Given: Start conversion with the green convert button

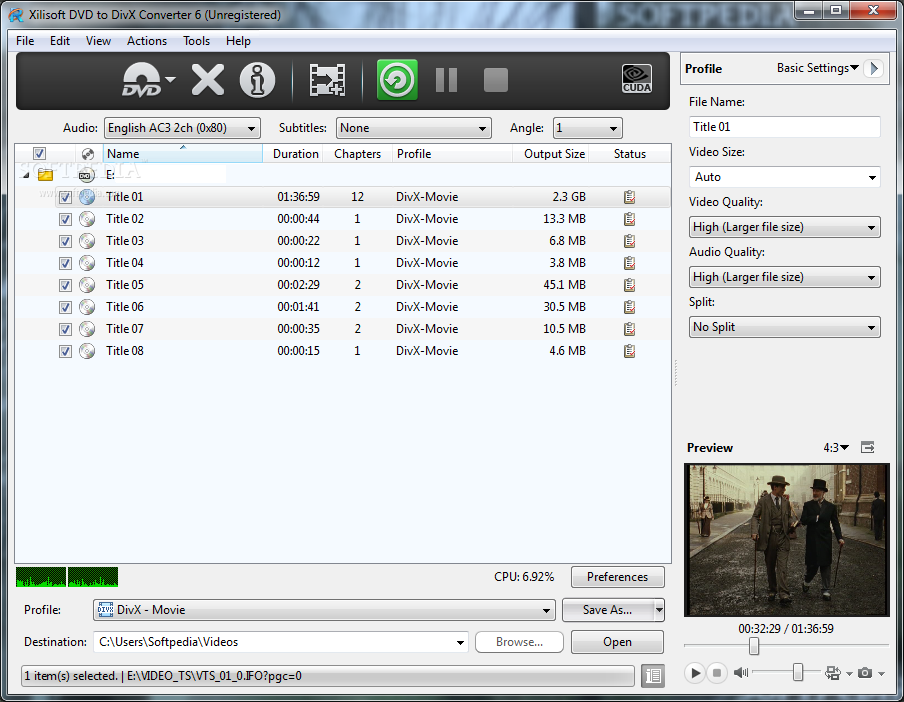Looking at the screenshot, I should point(397,80).
